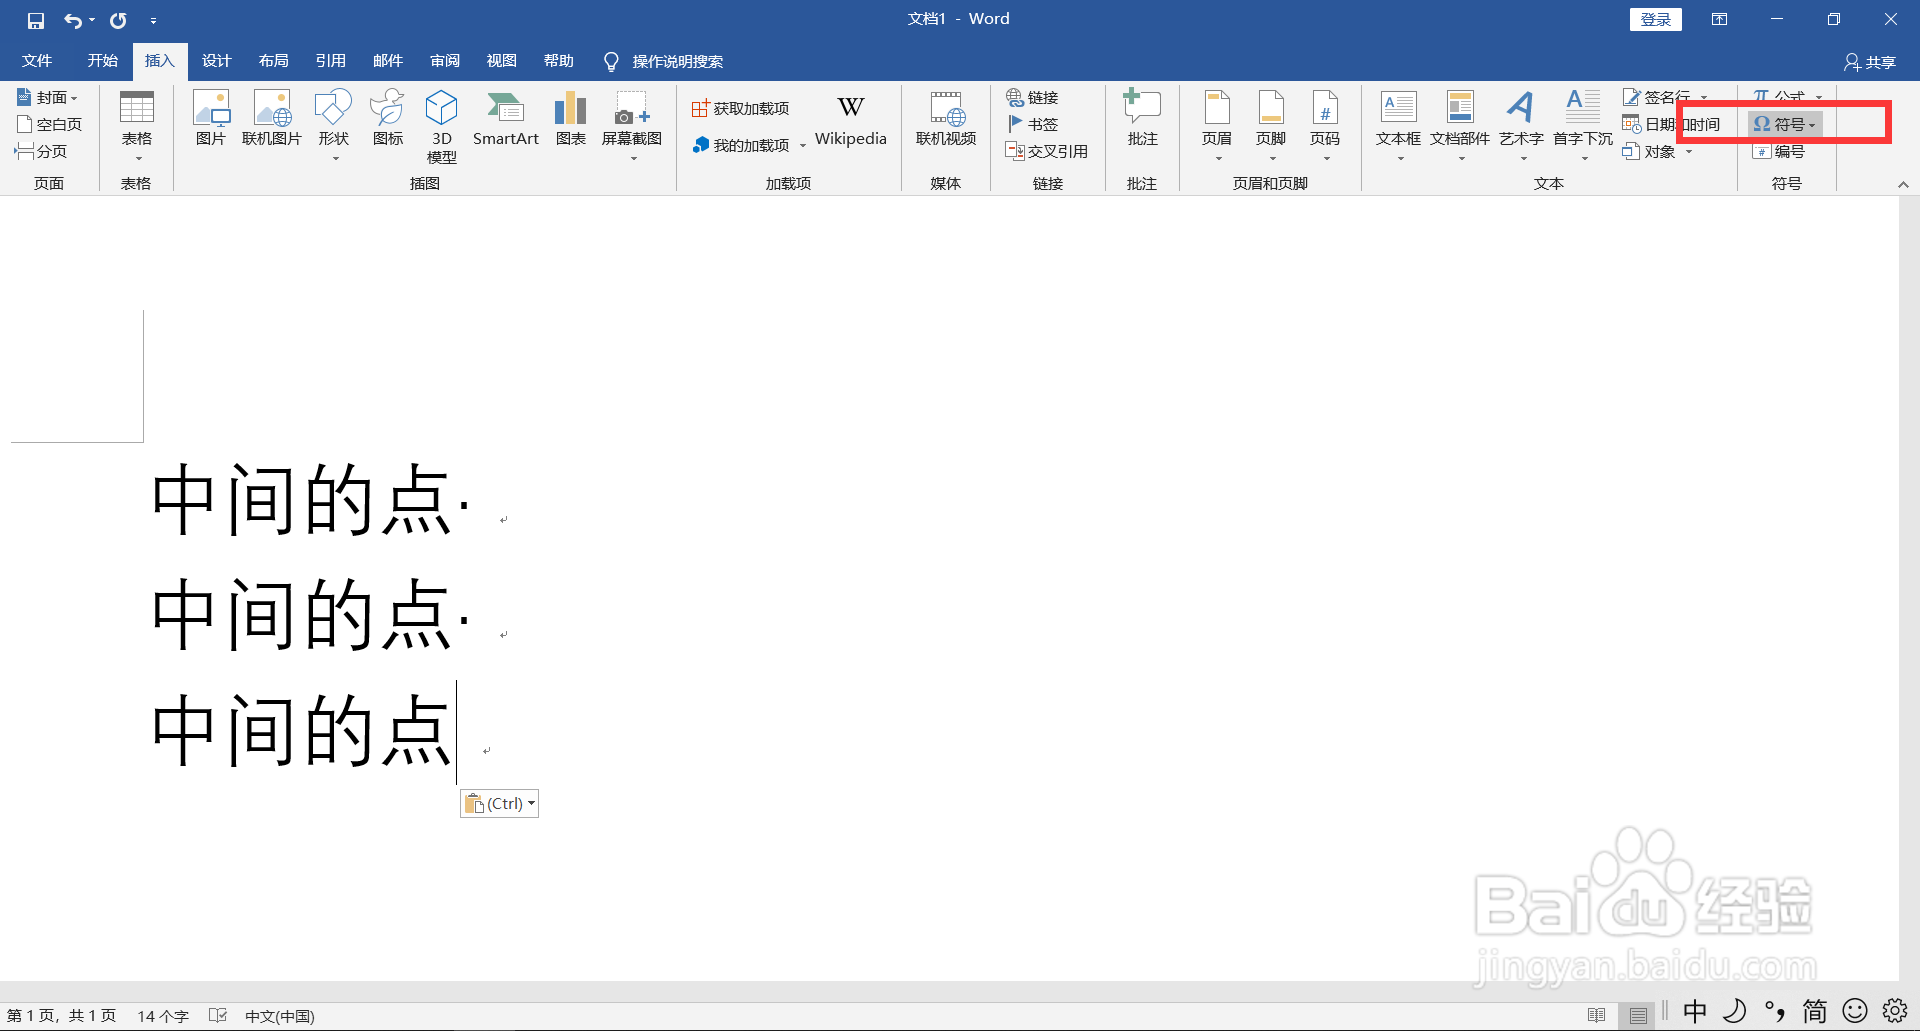
Task: Collapse the ribbon with the chevron
Action: pyautogui.click(x=1903, y=184)
